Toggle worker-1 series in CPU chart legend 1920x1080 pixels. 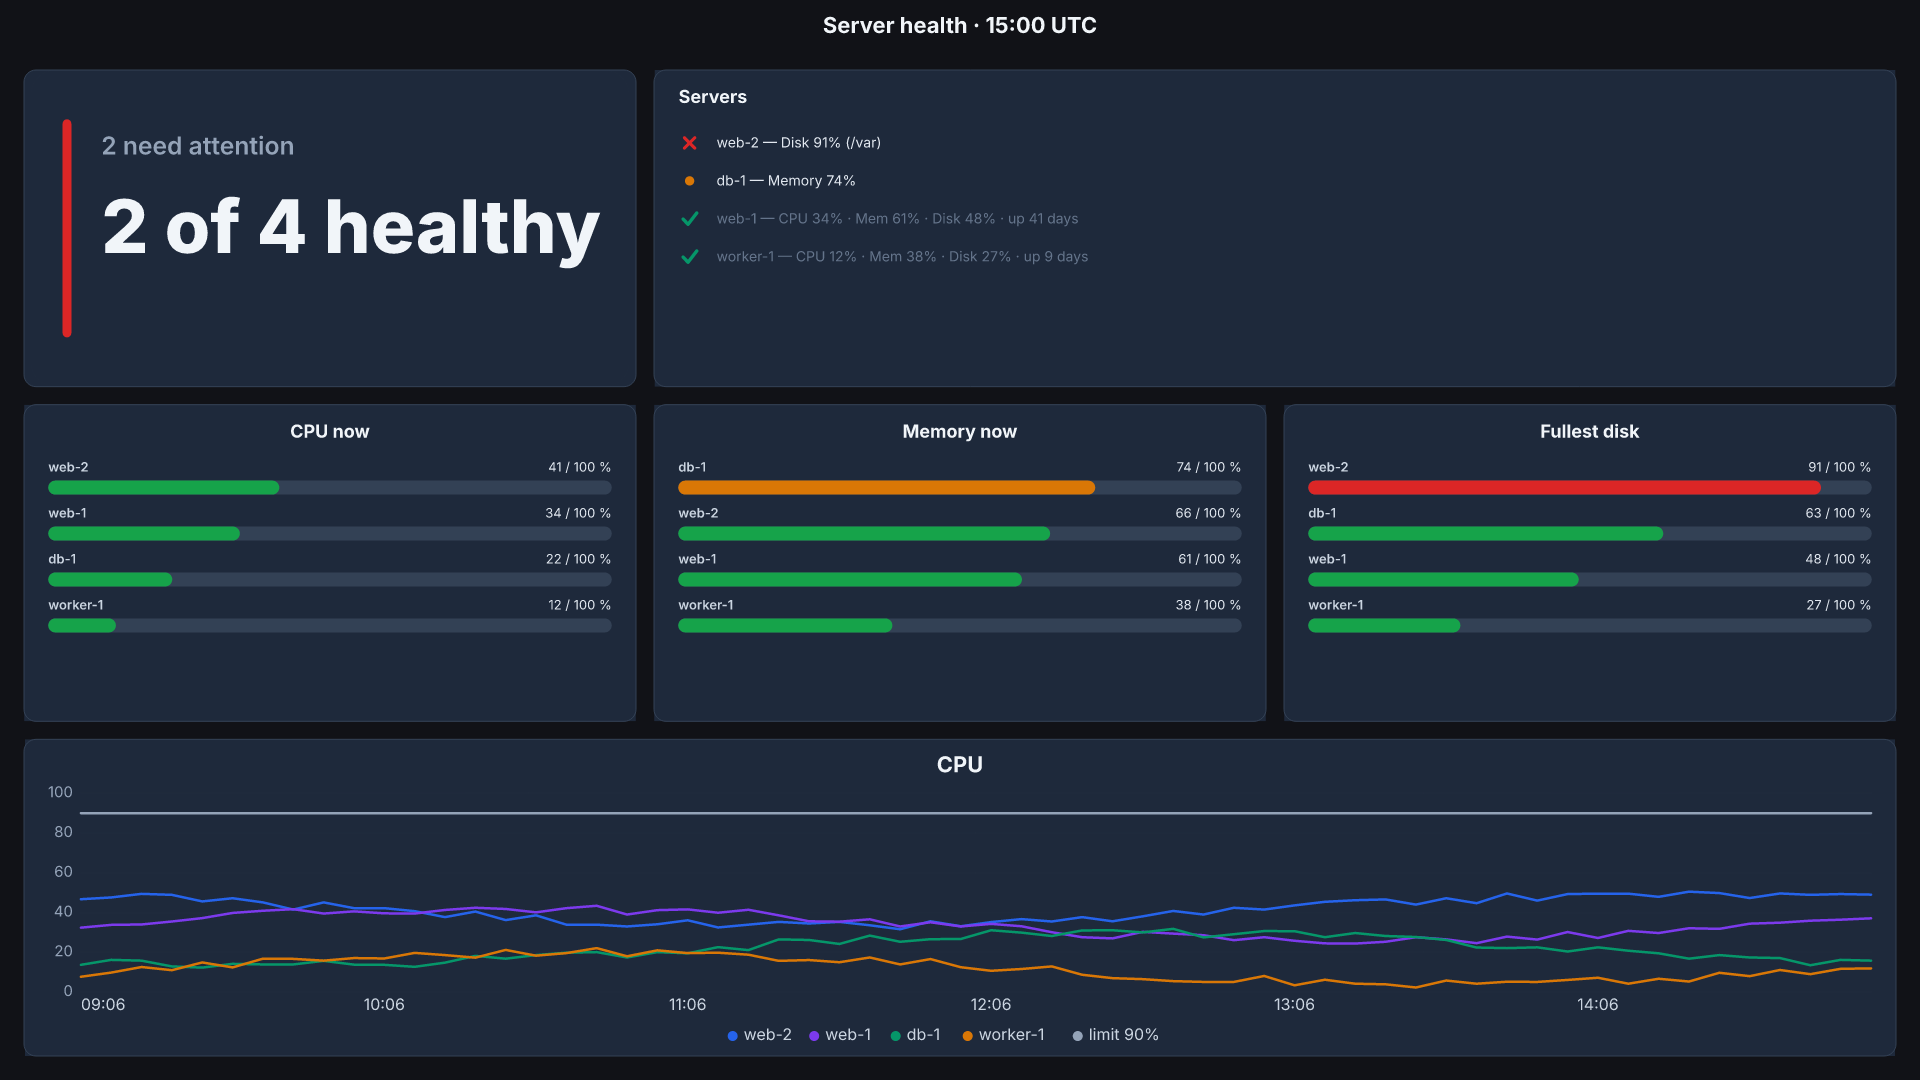[x=1003, y=1035]
